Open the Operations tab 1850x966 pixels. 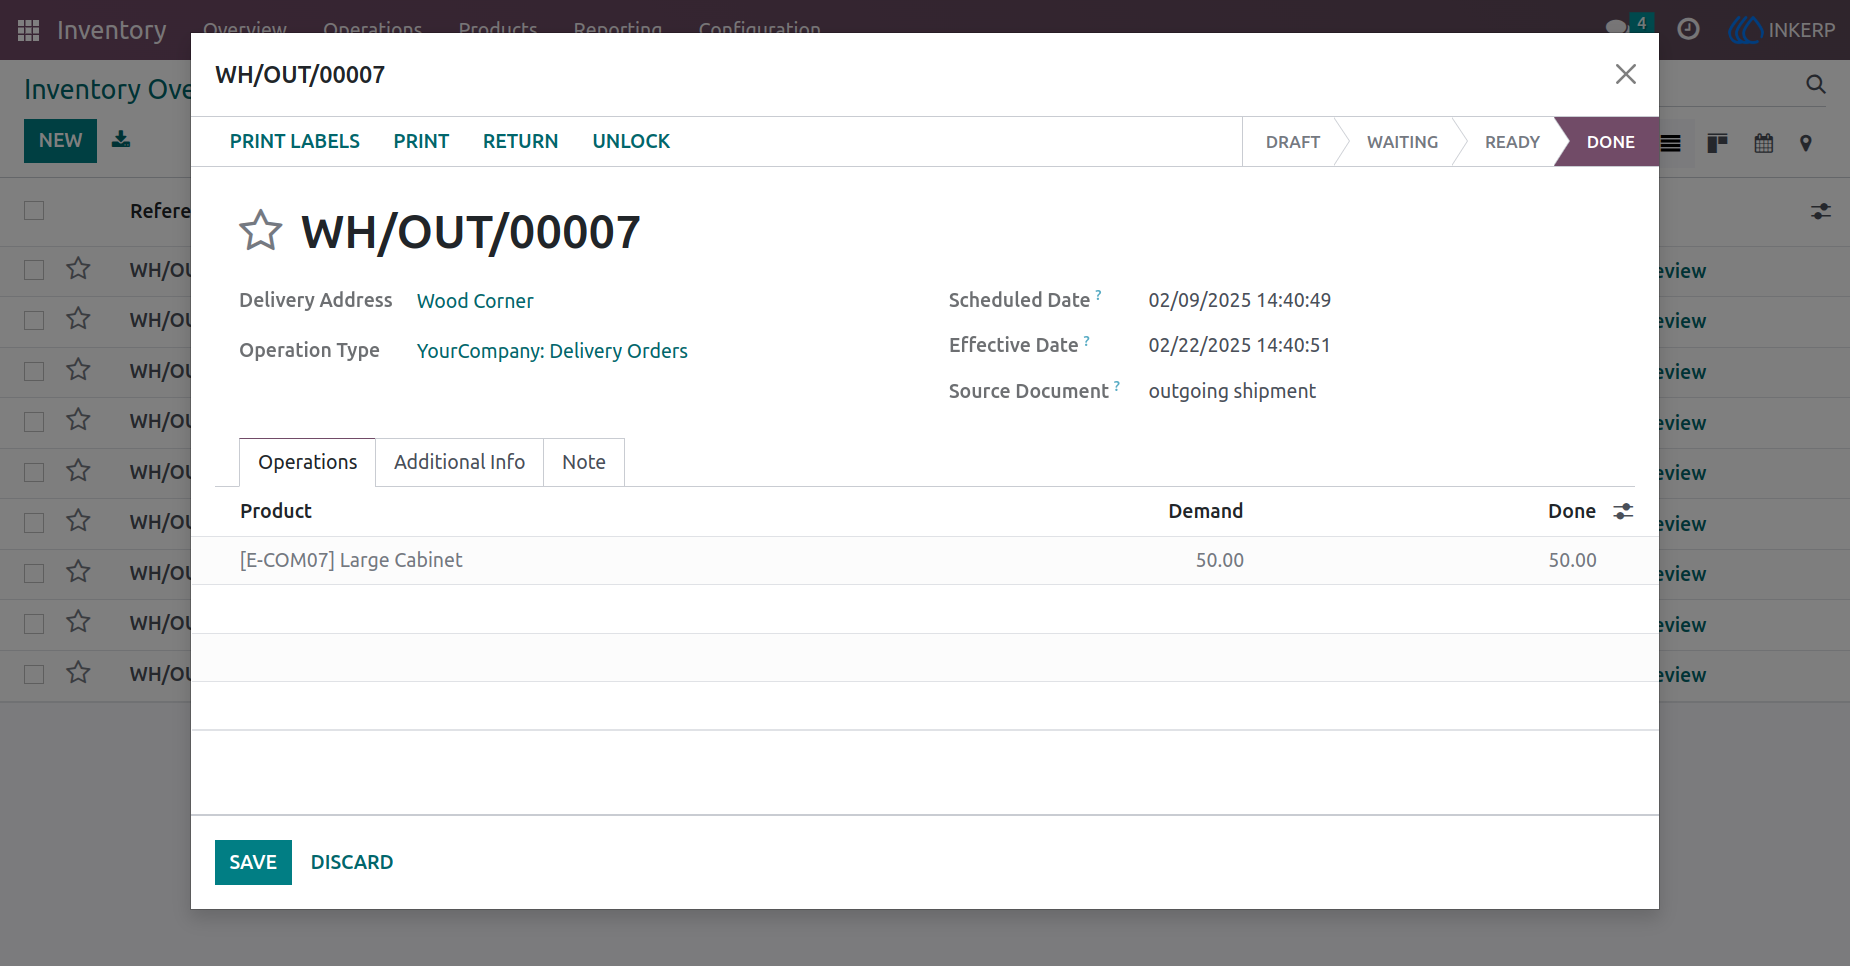pos(307,462)
